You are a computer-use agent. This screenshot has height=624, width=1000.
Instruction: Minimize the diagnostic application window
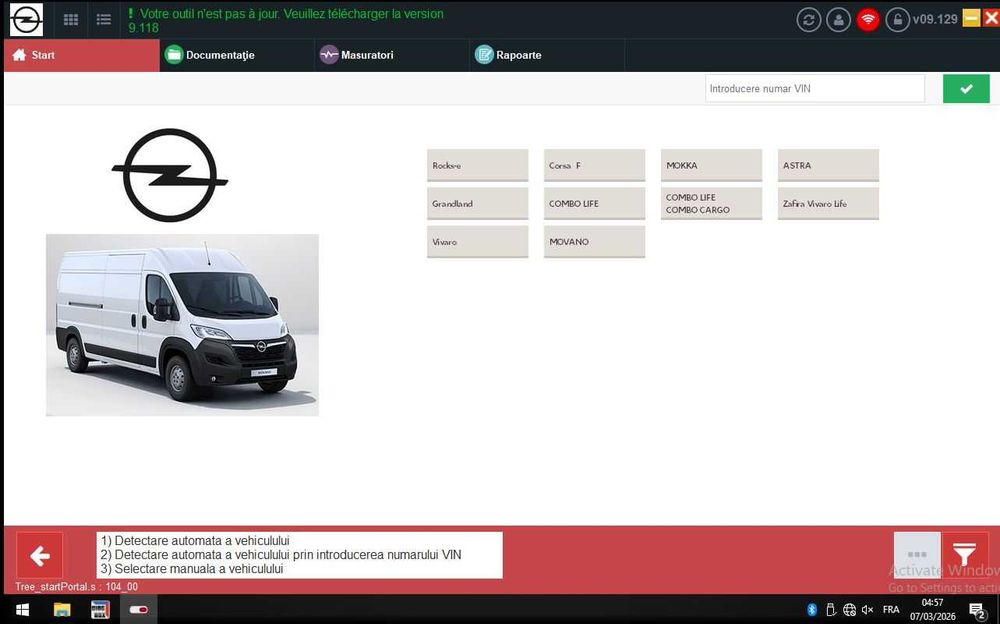971,19
